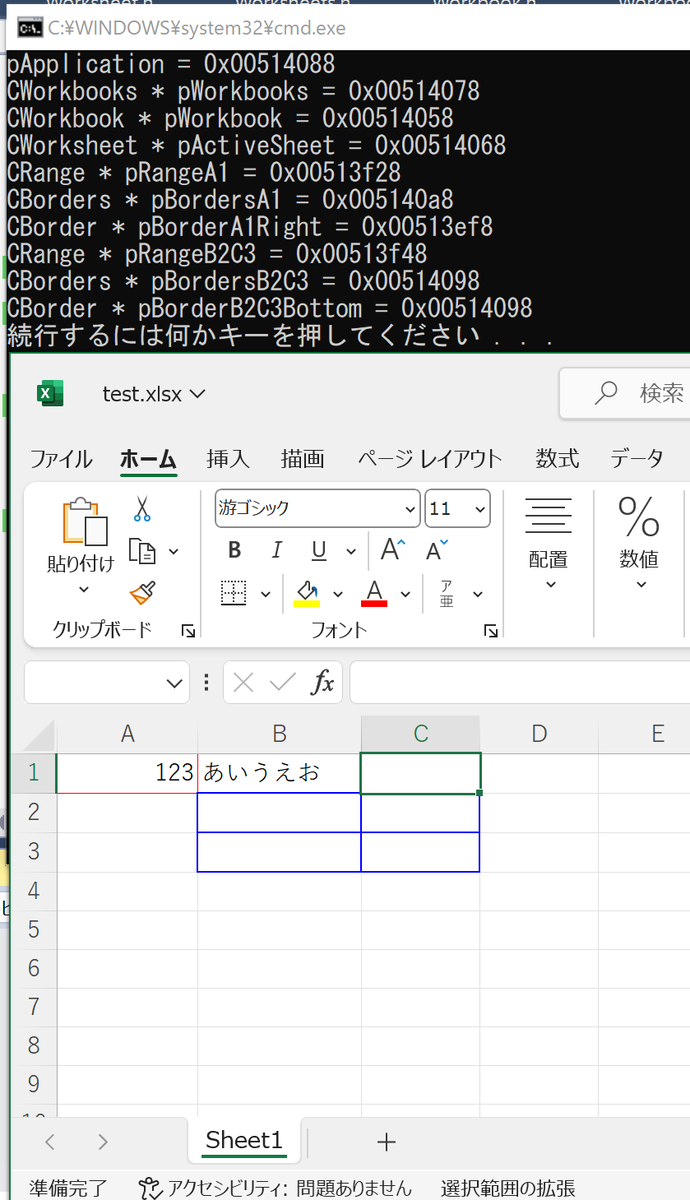Select row 7 header

(34, 1007)
